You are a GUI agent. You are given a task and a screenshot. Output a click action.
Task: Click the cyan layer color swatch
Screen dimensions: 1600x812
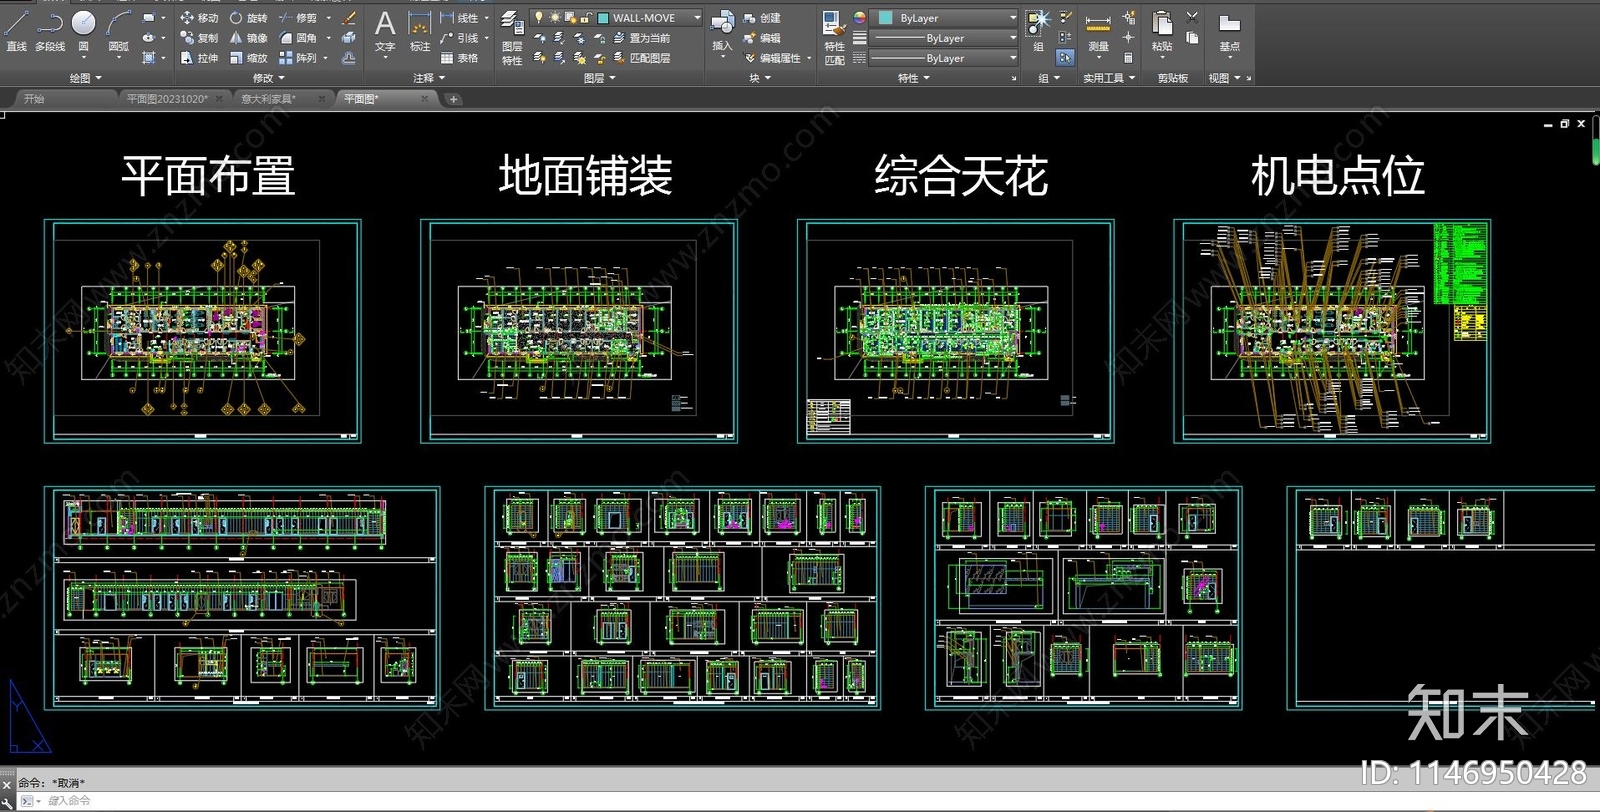pos(603,18)
